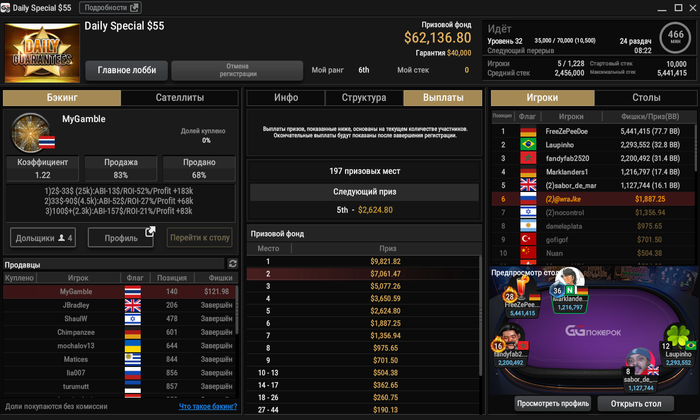Screen dimensions: 700x420
Task: Go to Главное лобби
Action: pos(127,71)
